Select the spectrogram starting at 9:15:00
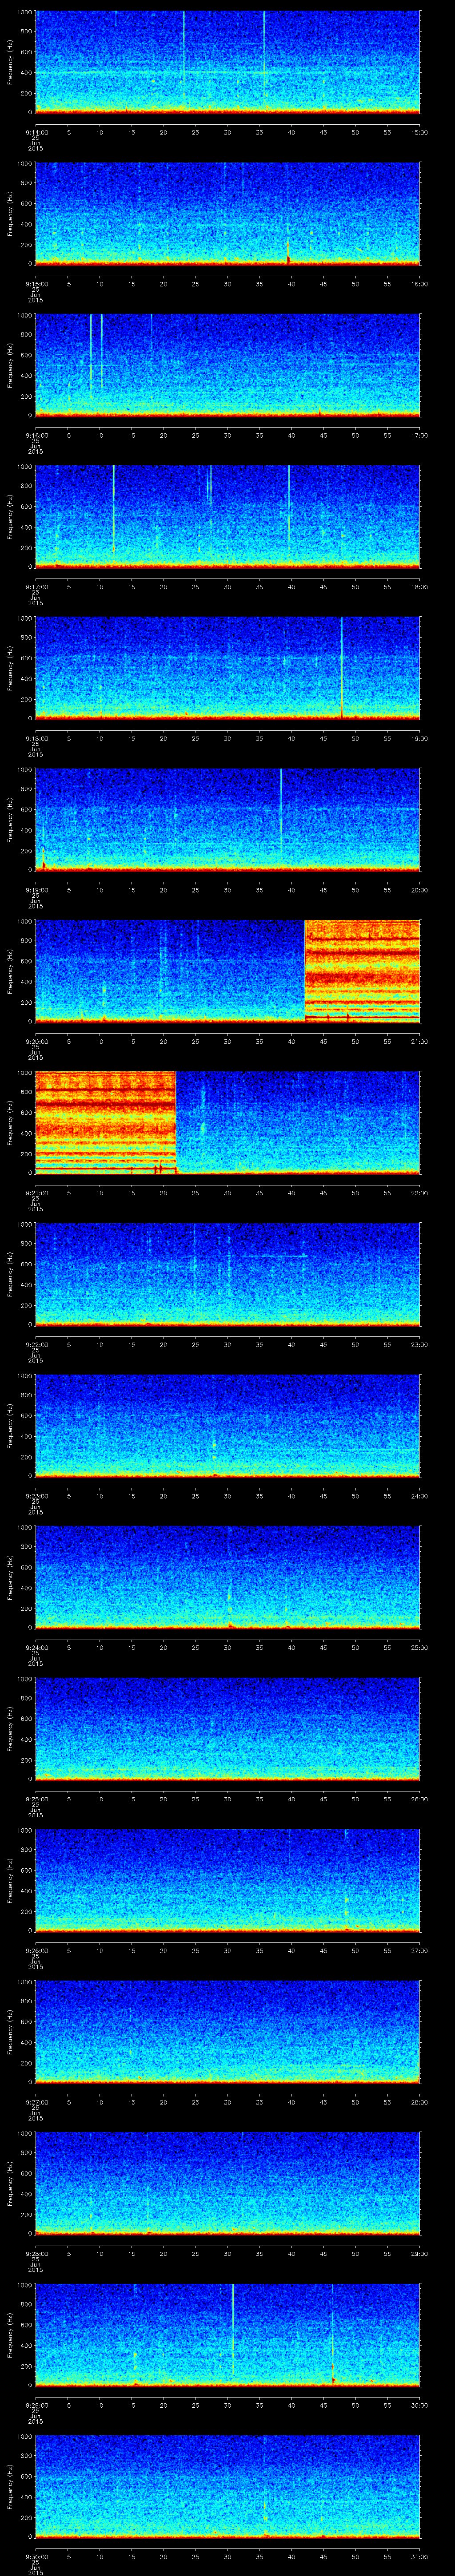The height and width of the screenshot is (2576, 455). click(x=228, y=213)
